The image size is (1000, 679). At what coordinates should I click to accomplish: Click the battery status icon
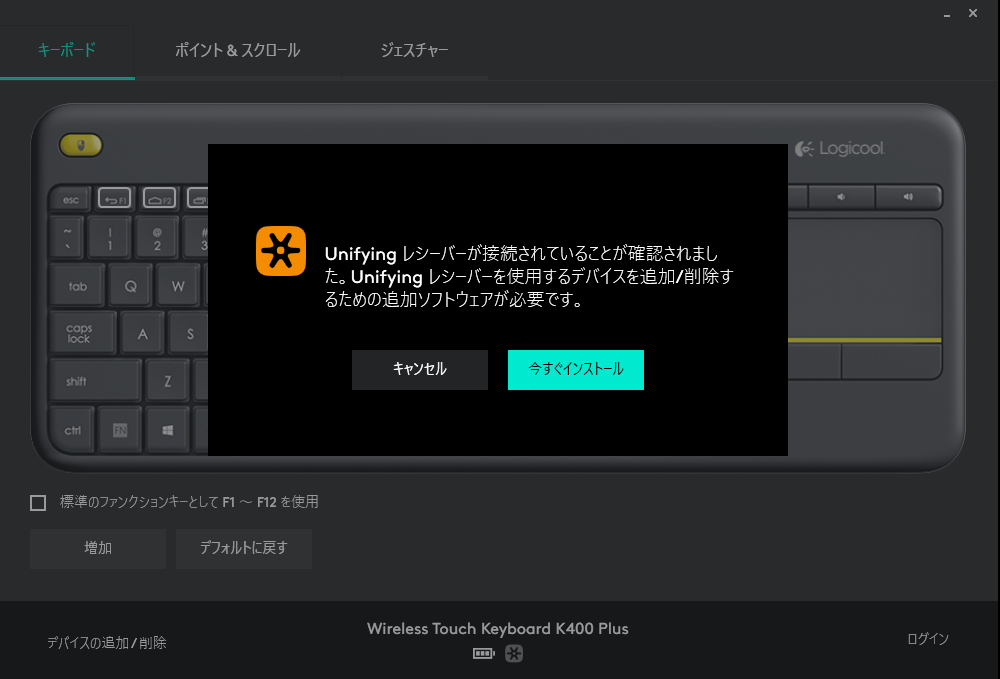(483, 653)
